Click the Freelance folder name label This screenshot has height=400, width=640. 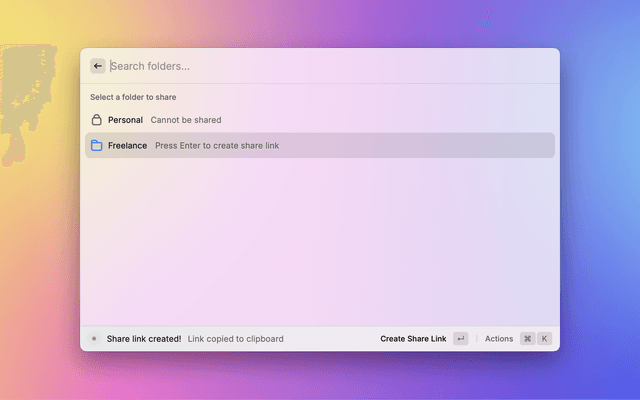pos(127,145)
